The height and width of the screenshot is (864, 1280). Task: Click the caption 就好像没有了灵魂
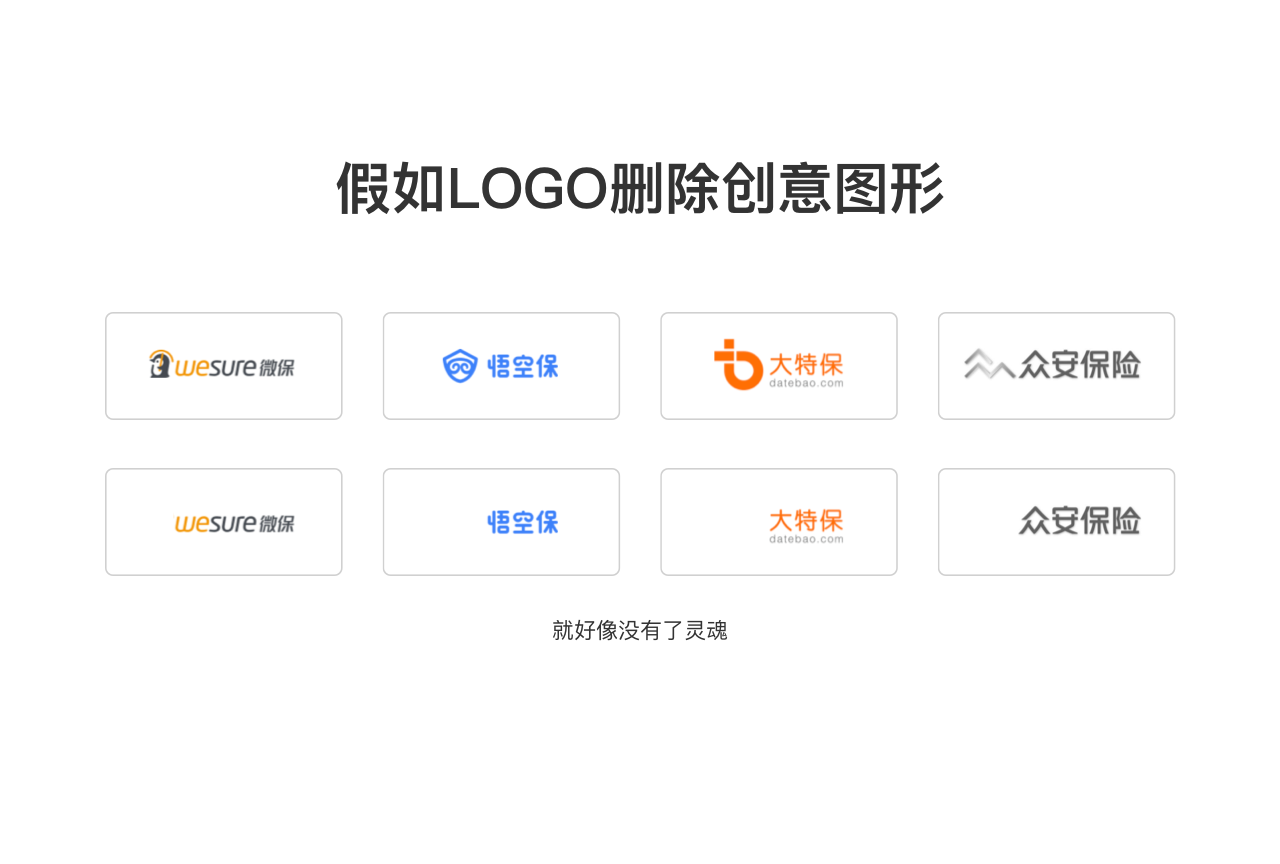pos(640,630)
